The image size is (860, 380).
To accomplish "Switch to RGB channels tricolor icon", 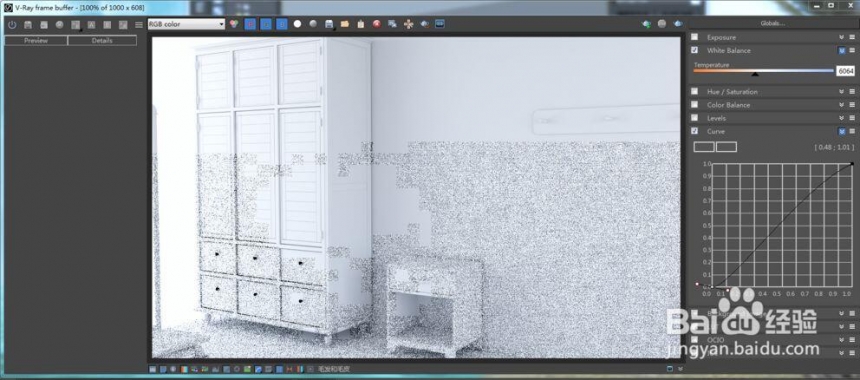I will (x=234, y=24).
